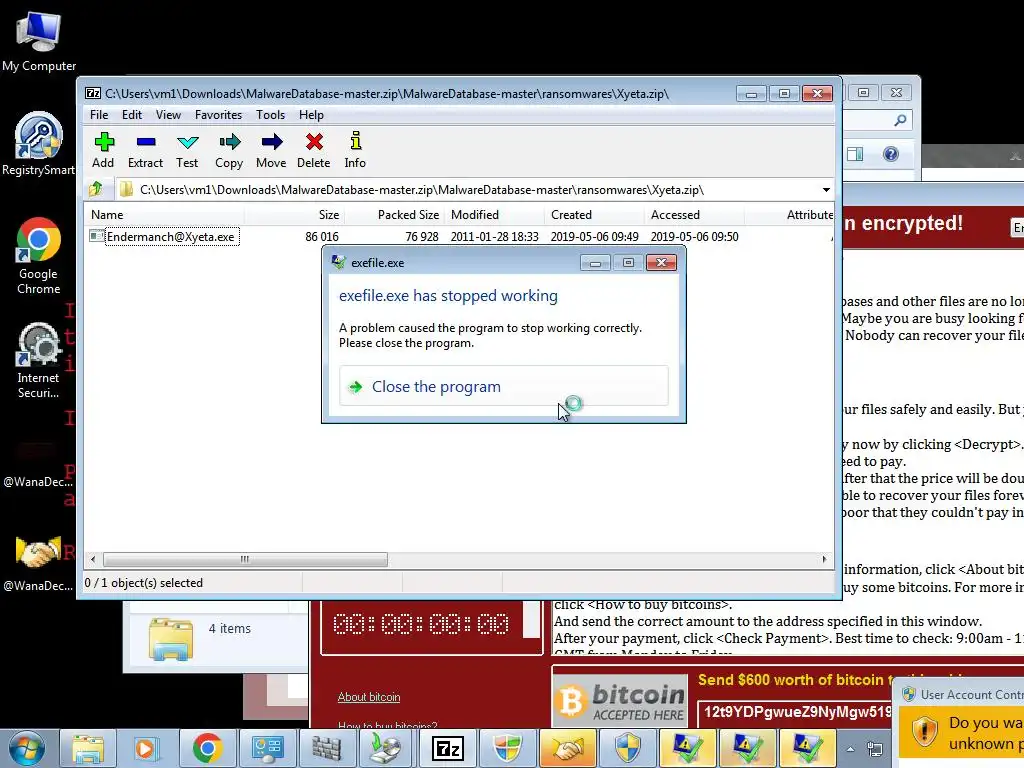The width and height of the screenshot is (1024, 768).
Task: Open the Info toolbar icon
Action: 355,150
